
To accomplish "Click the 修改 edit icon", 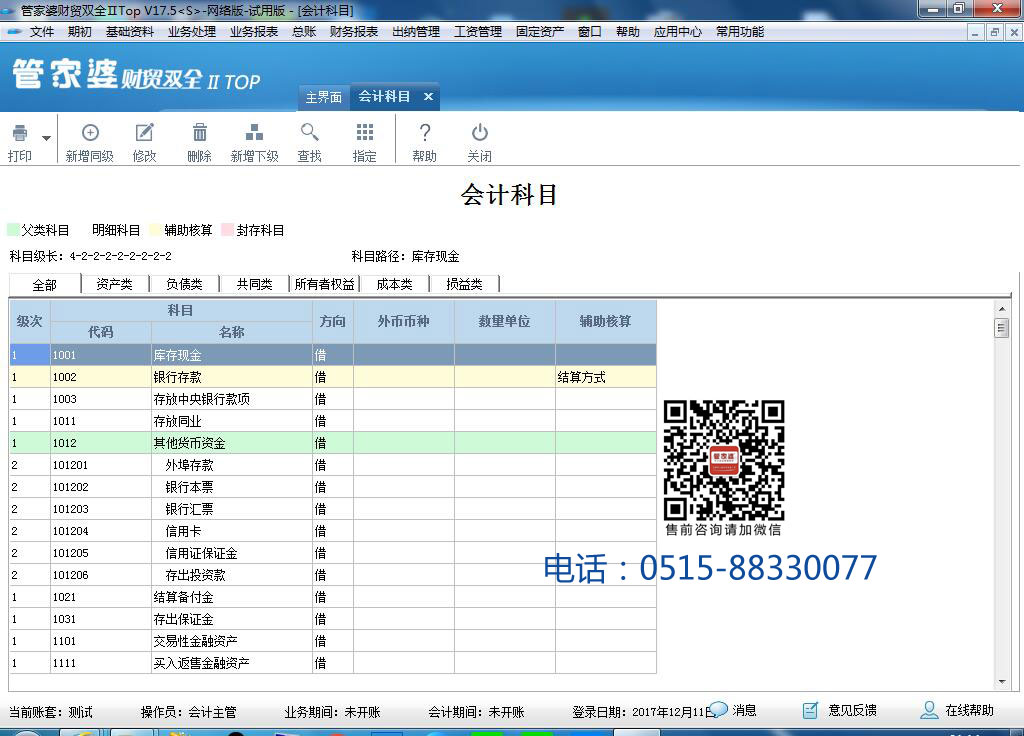I will [144, 133].
